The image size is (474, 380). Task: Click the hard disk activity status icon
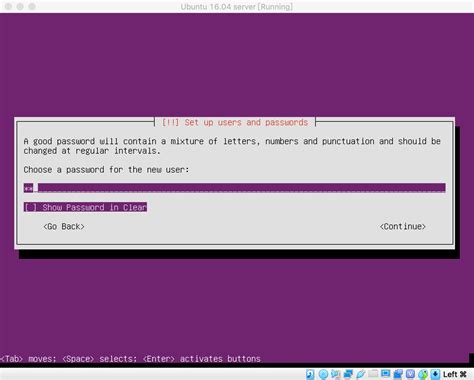point(310,374)
